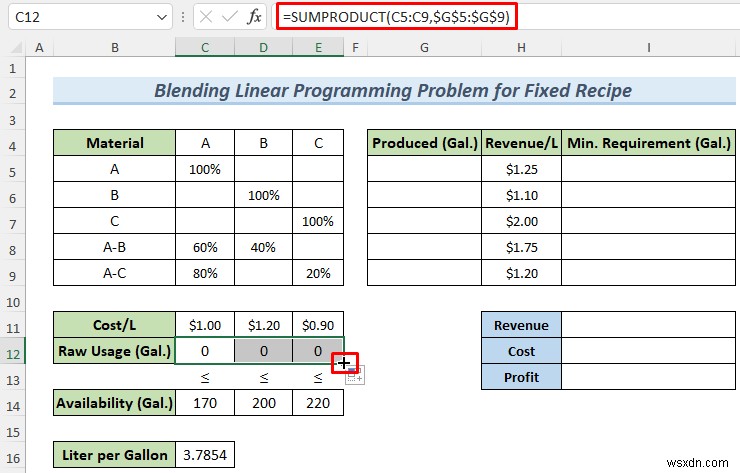Select column A header
The height and width of the screenshot is (473, 740).
pyautogui.click(x=40, y=48)
